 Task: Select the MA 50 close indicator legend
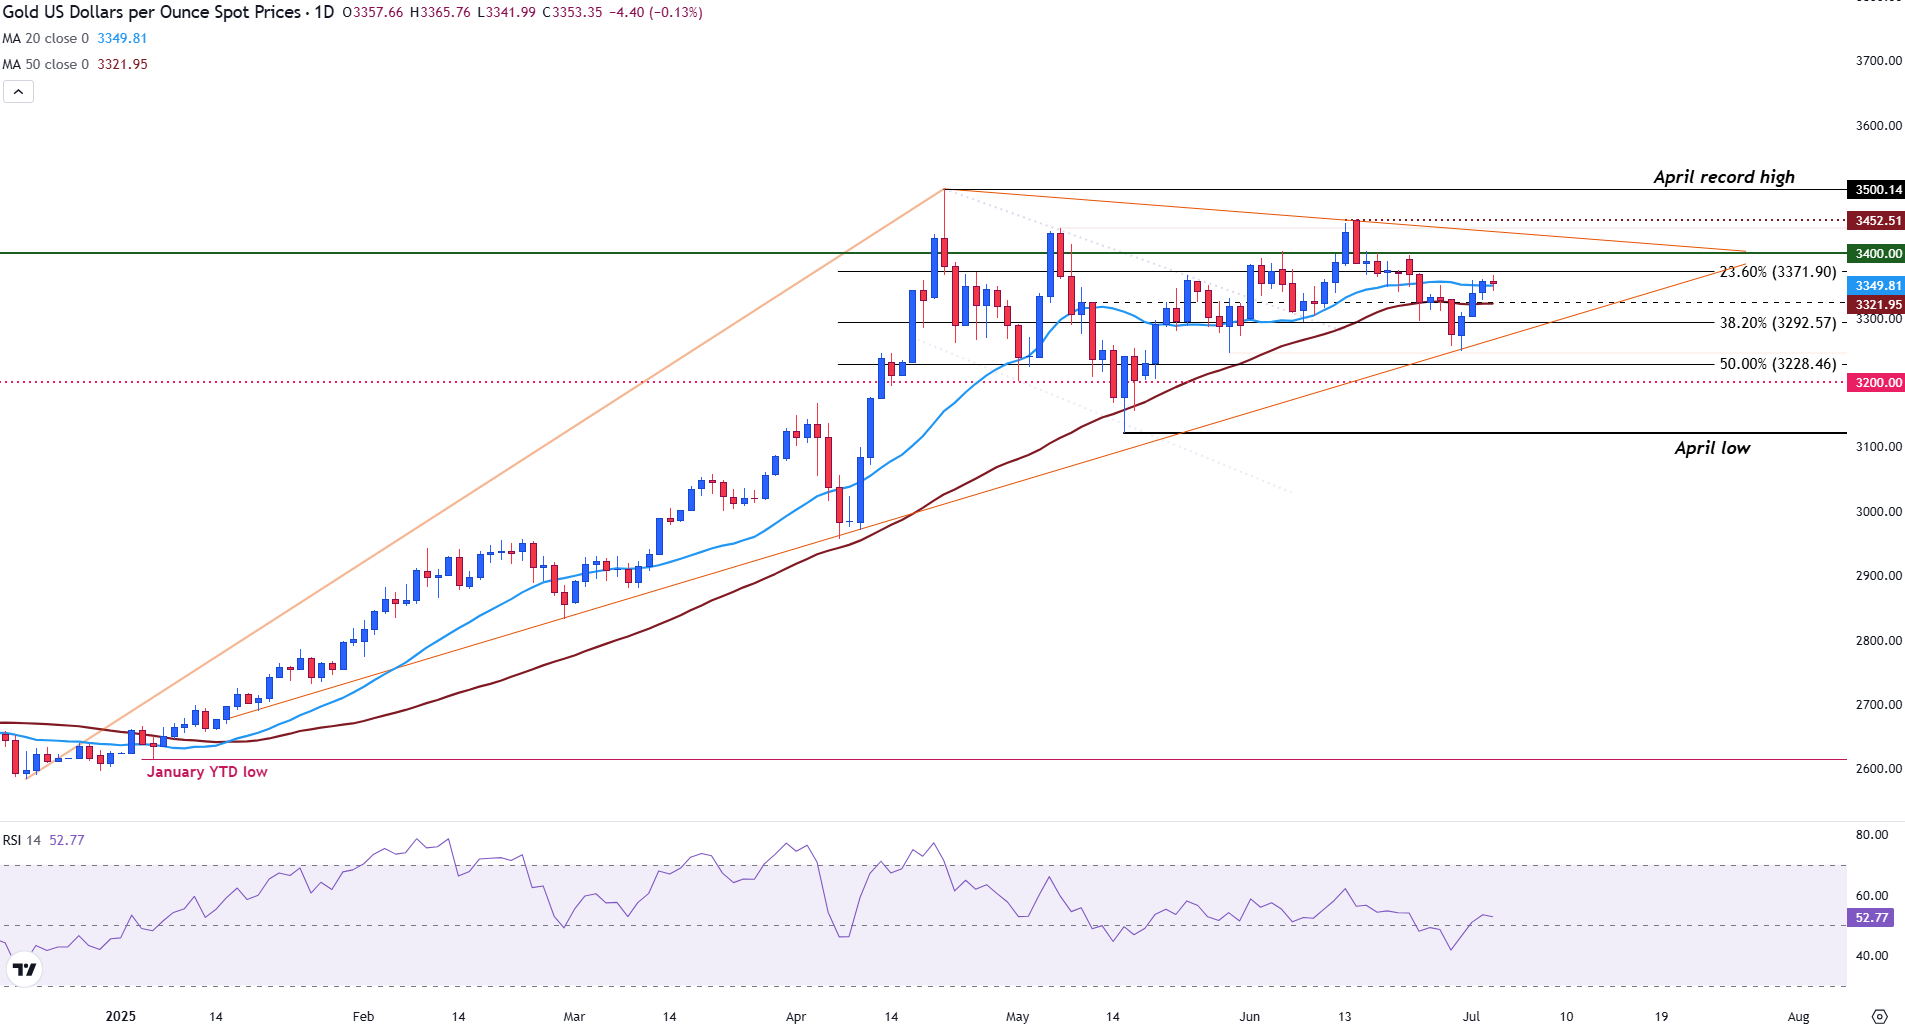(75, 64)
